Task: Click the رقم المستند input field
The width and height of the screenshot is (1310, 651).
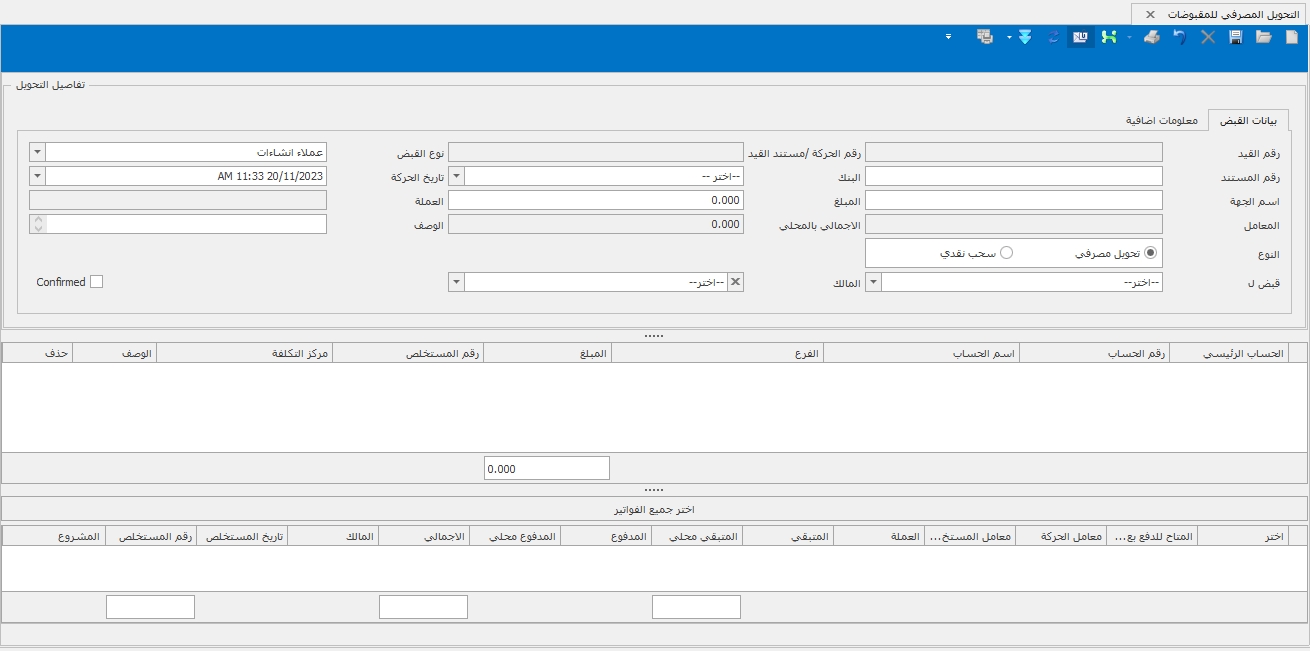Action: tap(1013, 176)
